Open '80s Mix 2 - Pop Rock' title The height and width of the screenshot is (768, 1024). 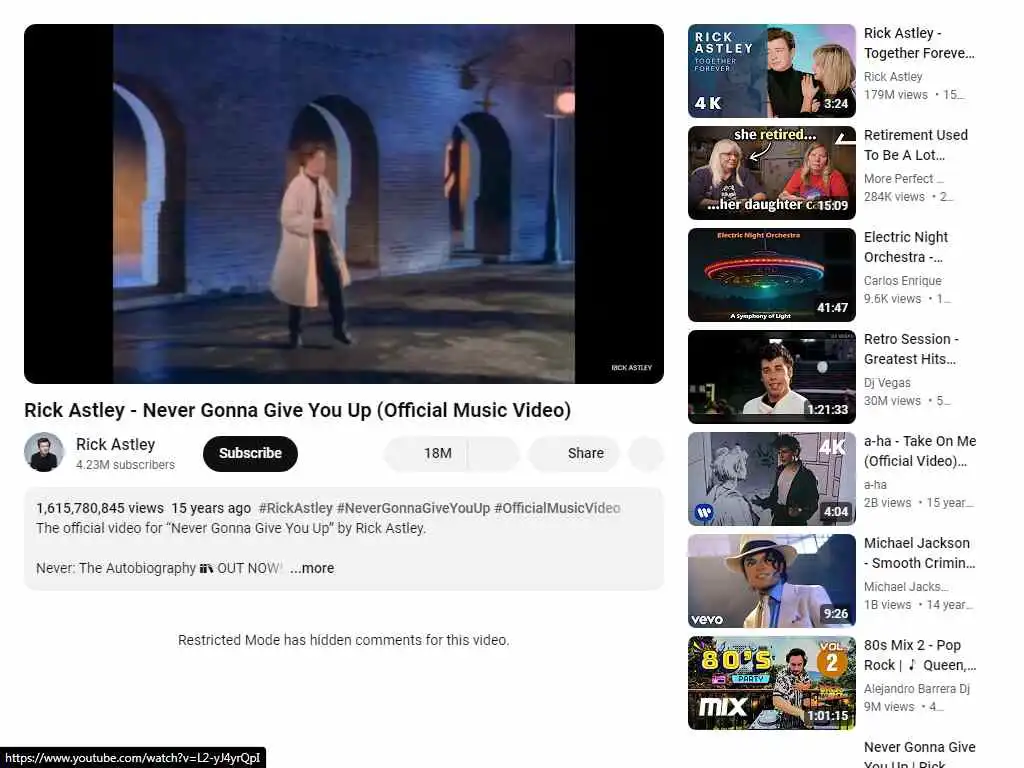click(920, 654)
